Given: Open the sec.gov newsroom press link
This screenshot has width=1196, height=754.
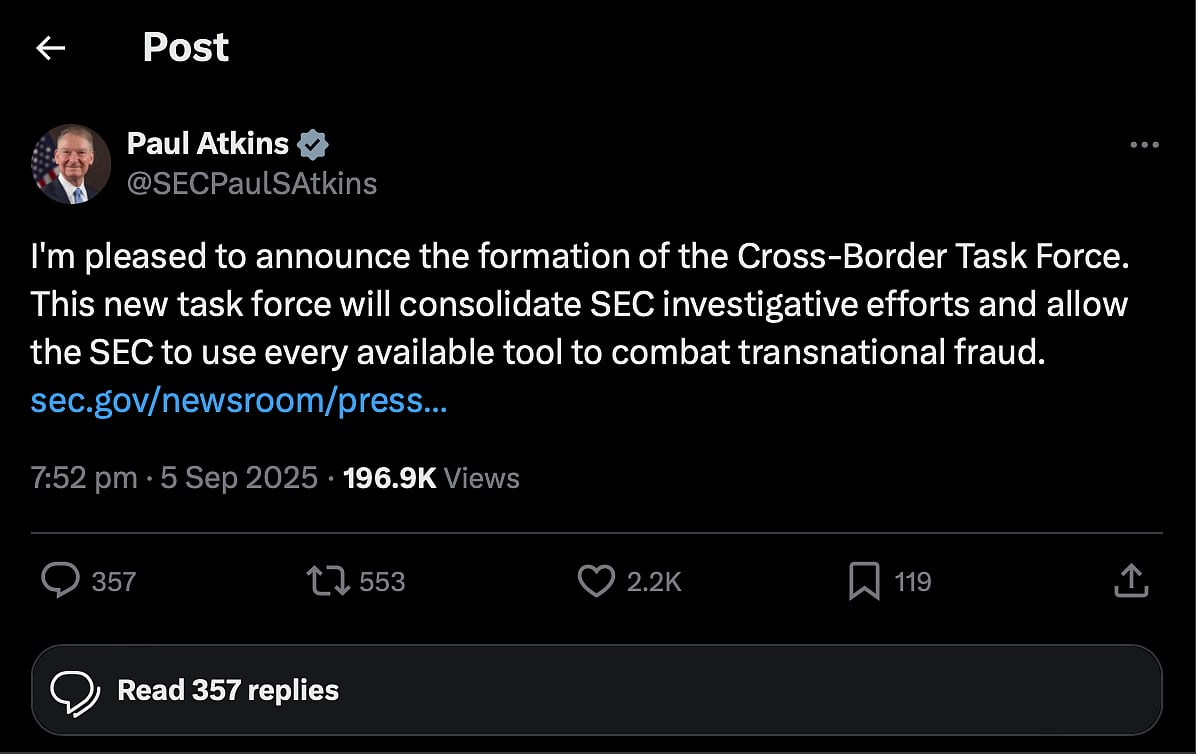Looking at the screenshot, I should pyautogui.click(x=239, y=400).
